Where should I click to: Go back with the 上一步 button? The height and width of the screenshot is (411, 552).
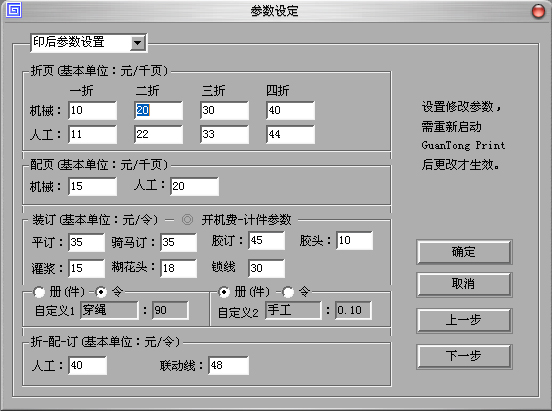click(464, 320)
